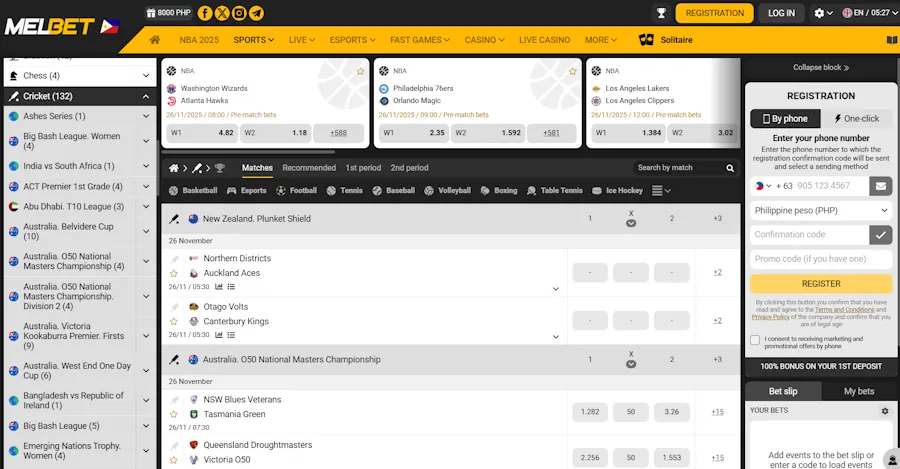Expand markets for Northern Districts match
900x469 pixels.
coord(556,289)
